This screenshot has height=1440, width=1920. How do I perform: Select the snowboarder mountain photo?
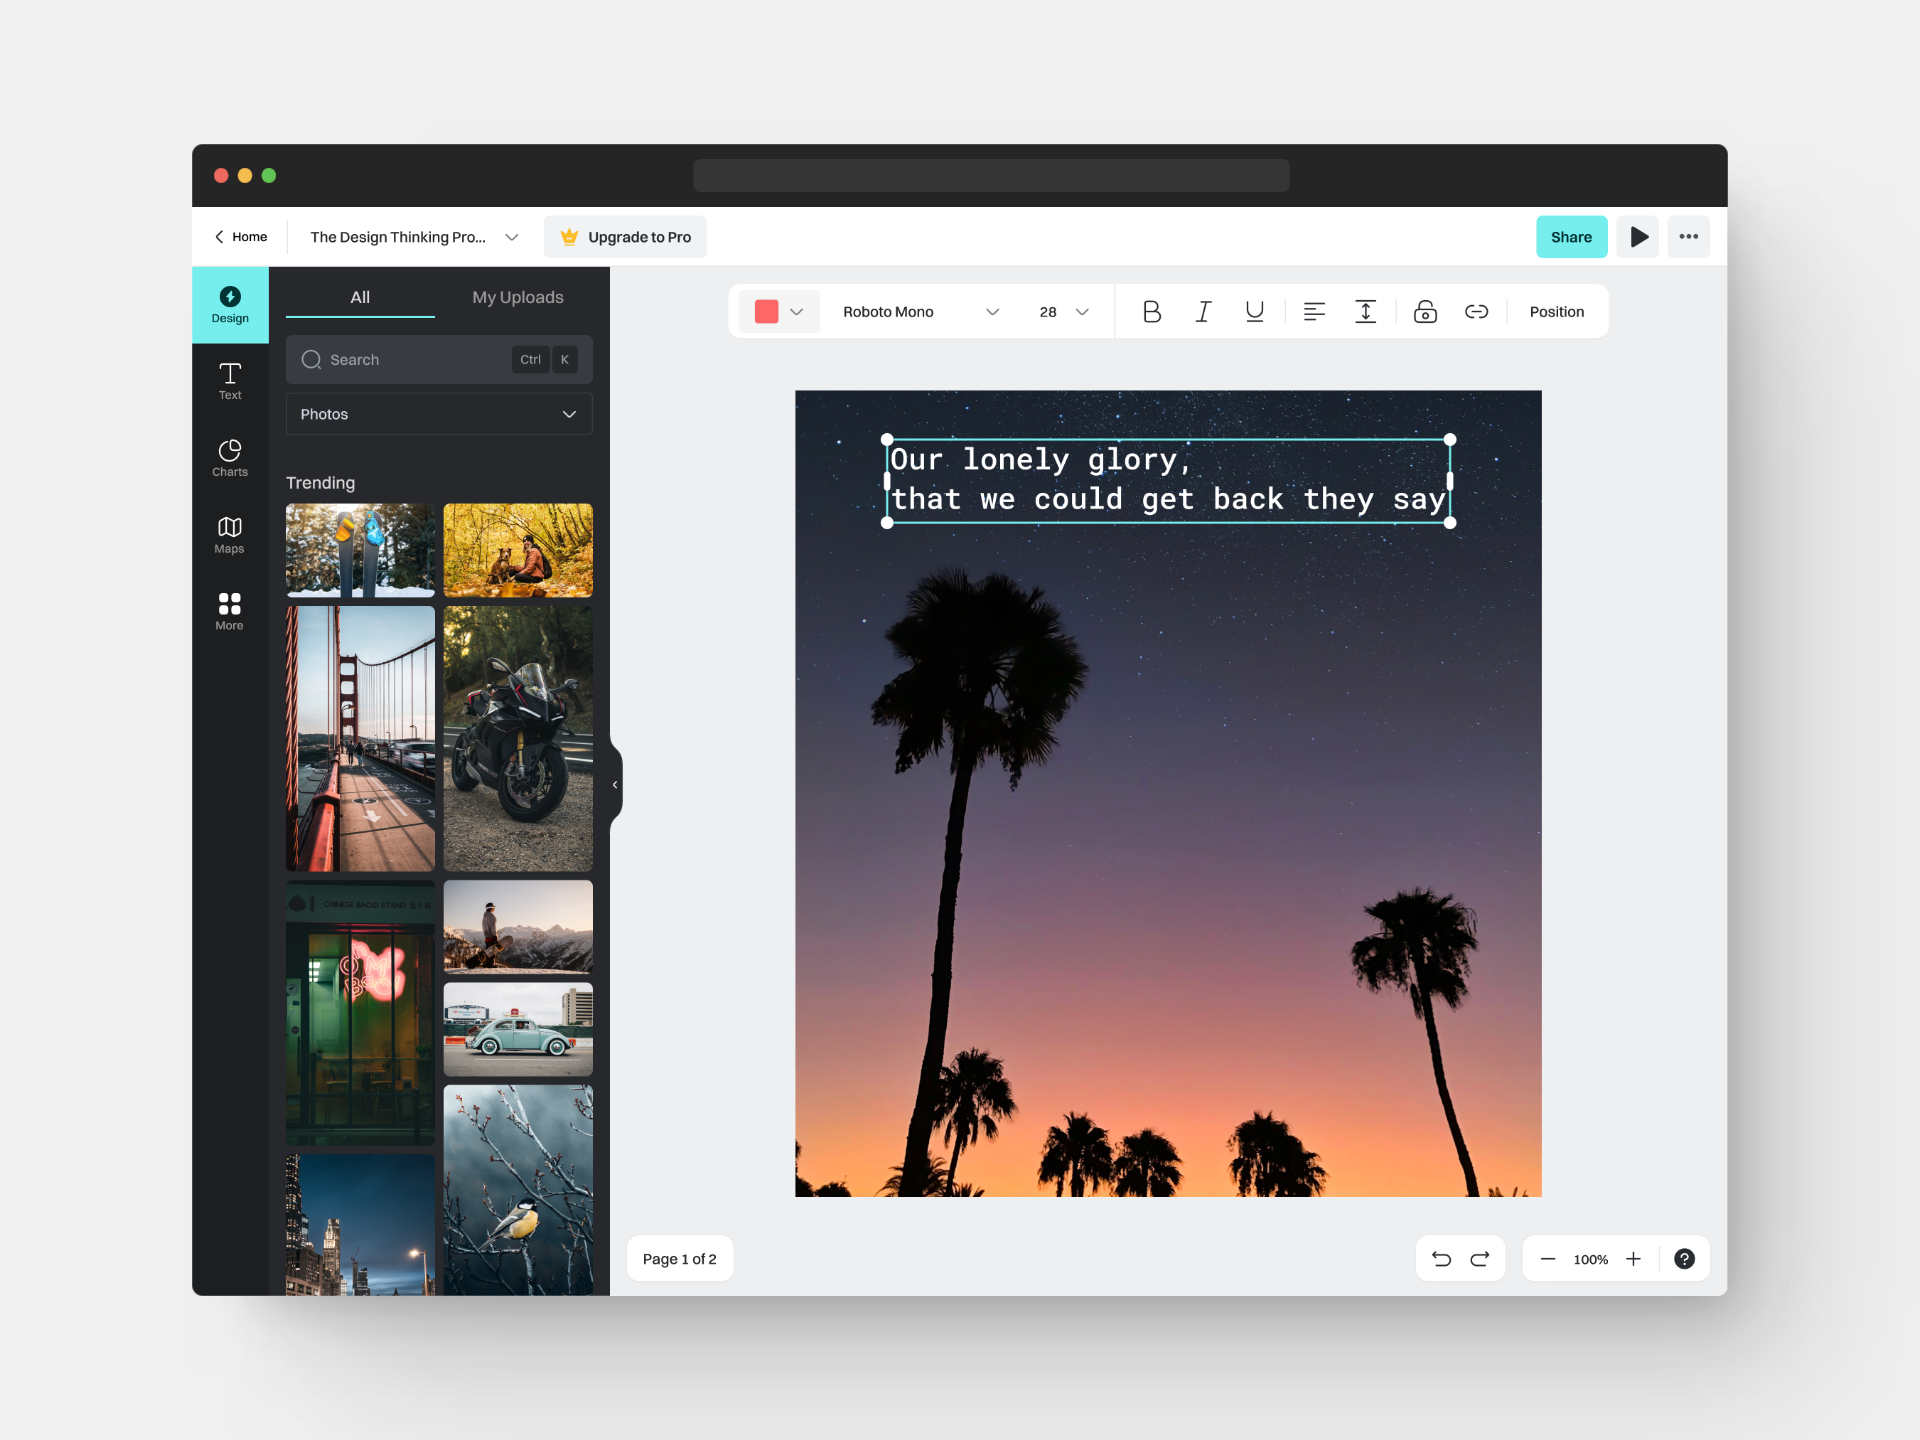pyautogui.click(x=518, y=926)
